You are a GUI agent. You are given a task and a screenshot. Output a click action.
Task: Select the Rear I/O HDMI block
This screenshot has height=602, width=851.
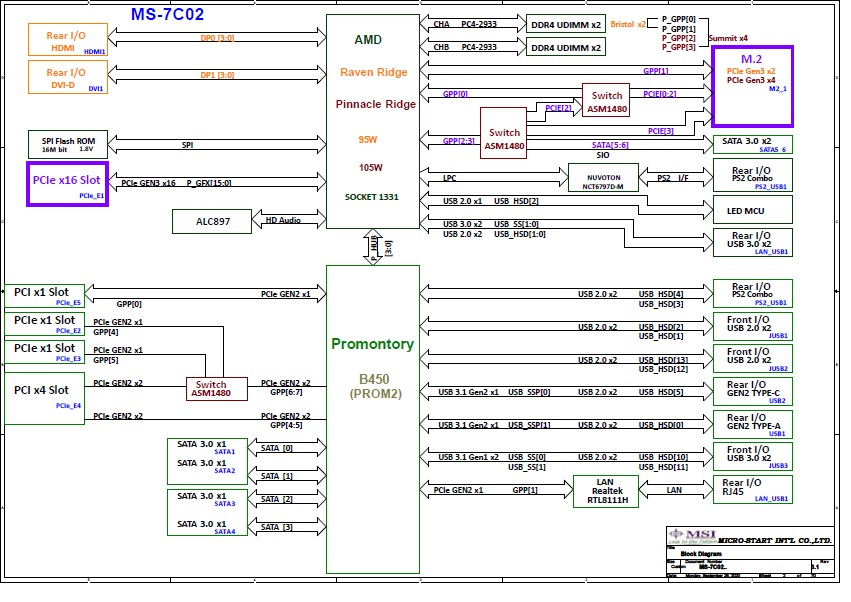click(68, 40)
